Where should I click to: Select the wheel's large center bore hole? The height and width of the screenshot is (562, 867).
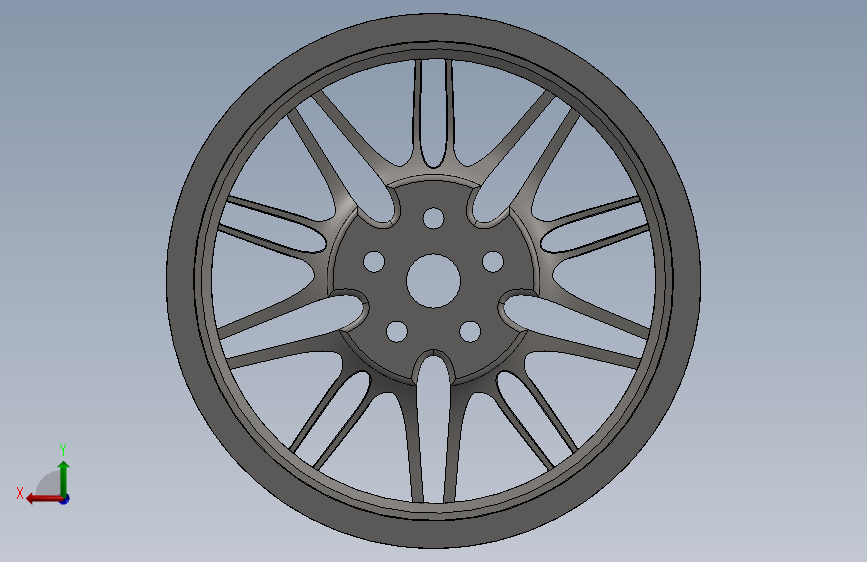(x=434, y=280)
